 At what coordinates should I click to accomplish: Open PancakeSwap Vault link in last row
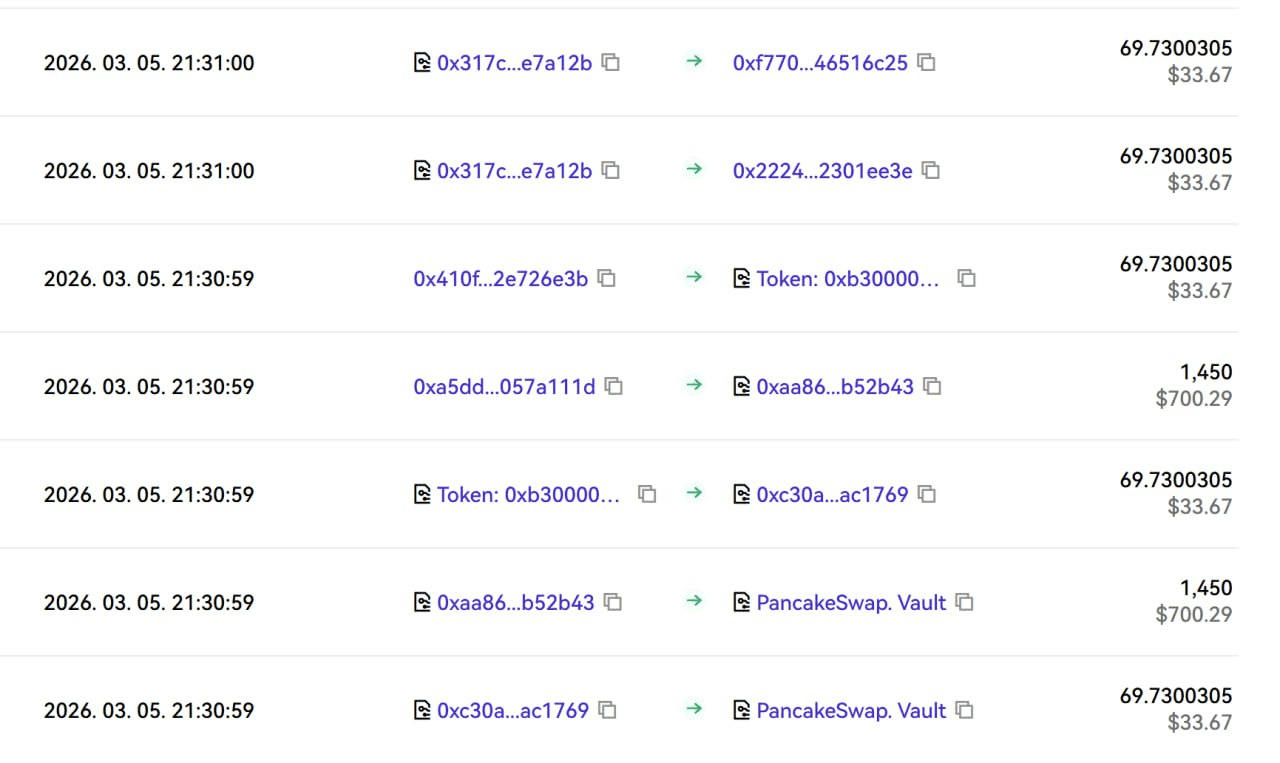(851, 711)
